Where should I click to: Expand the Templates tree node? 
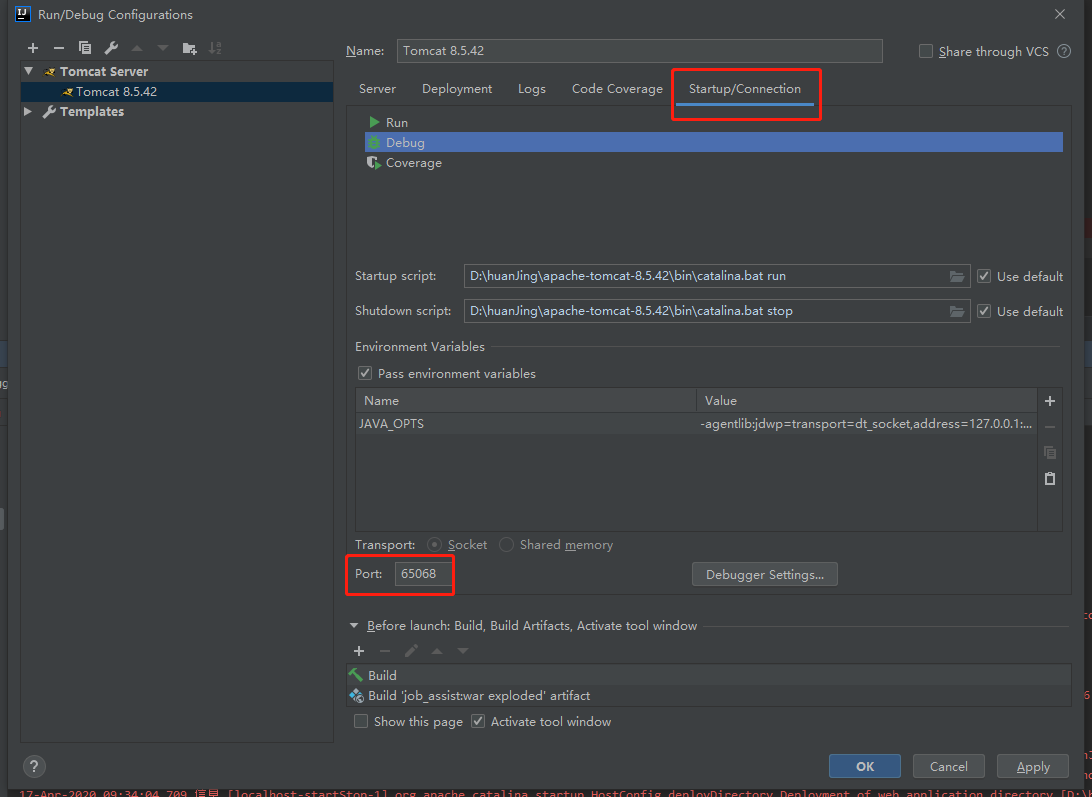point(28,111)
